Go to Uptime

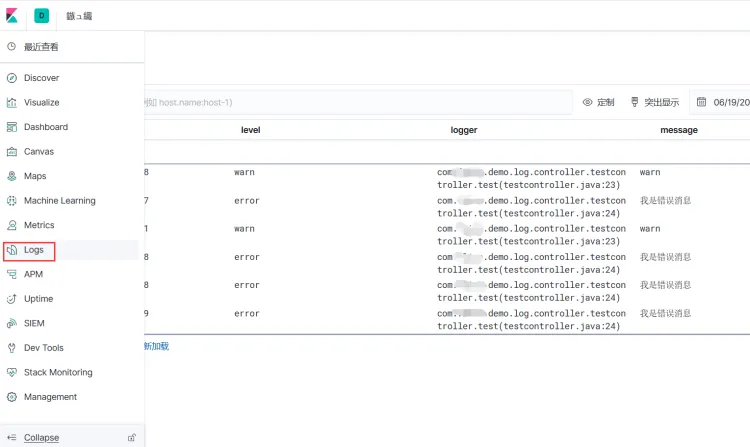(x=38, y=299)
